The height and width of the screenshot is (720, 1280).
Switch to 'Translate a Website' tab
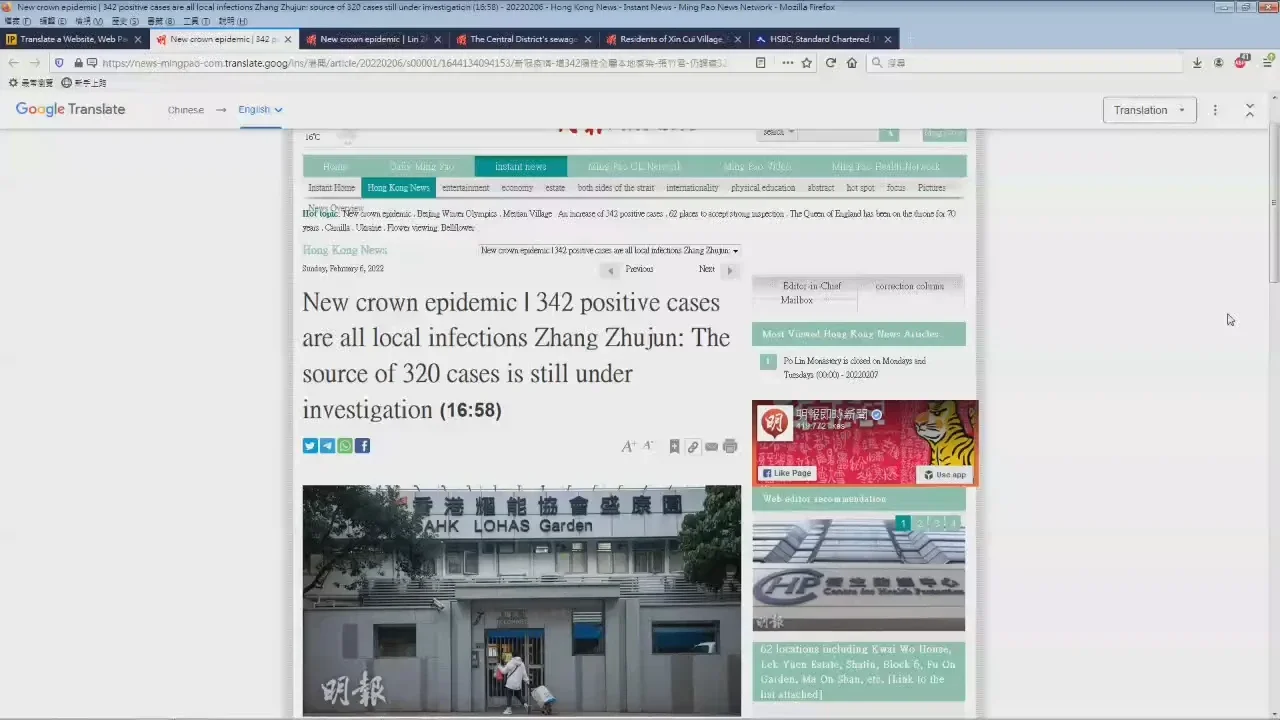(75, 39)
